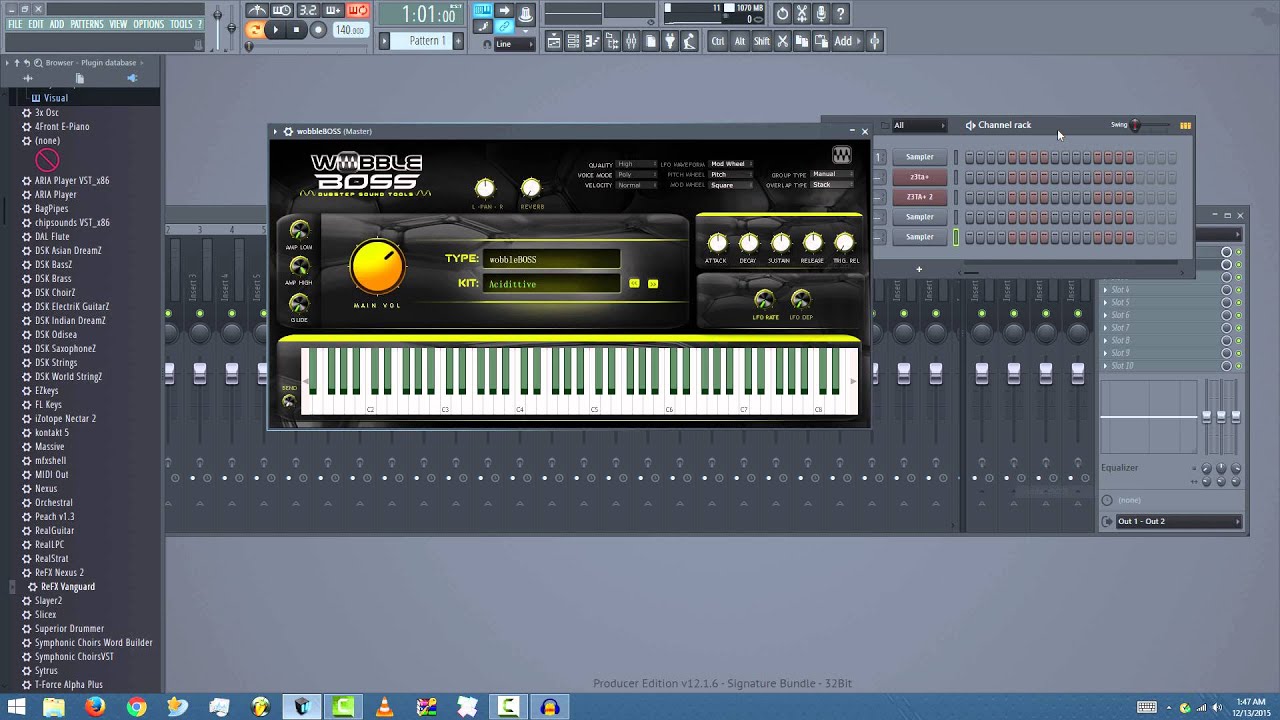Expand the wobbleBOSS window options arrow

point(276,131)
